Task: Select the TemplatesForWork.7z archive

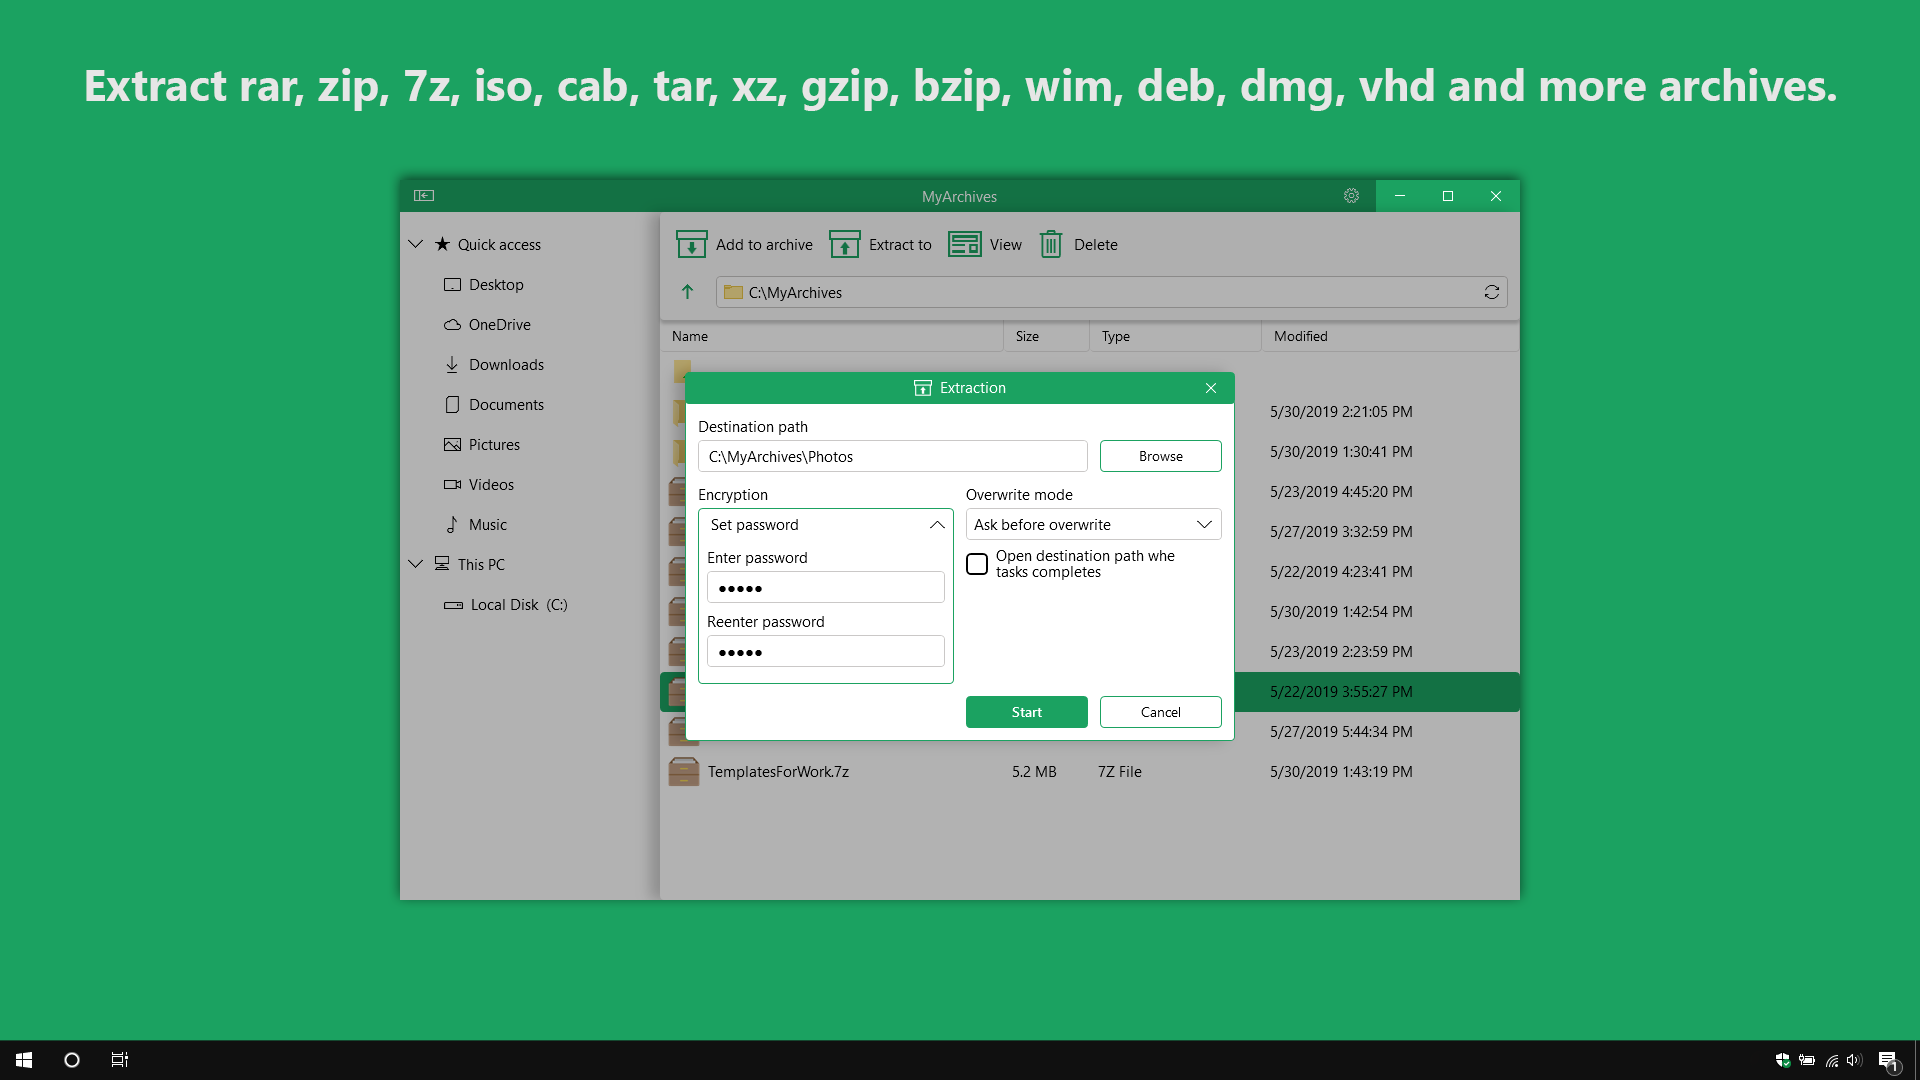Action: tap(778, 772)
